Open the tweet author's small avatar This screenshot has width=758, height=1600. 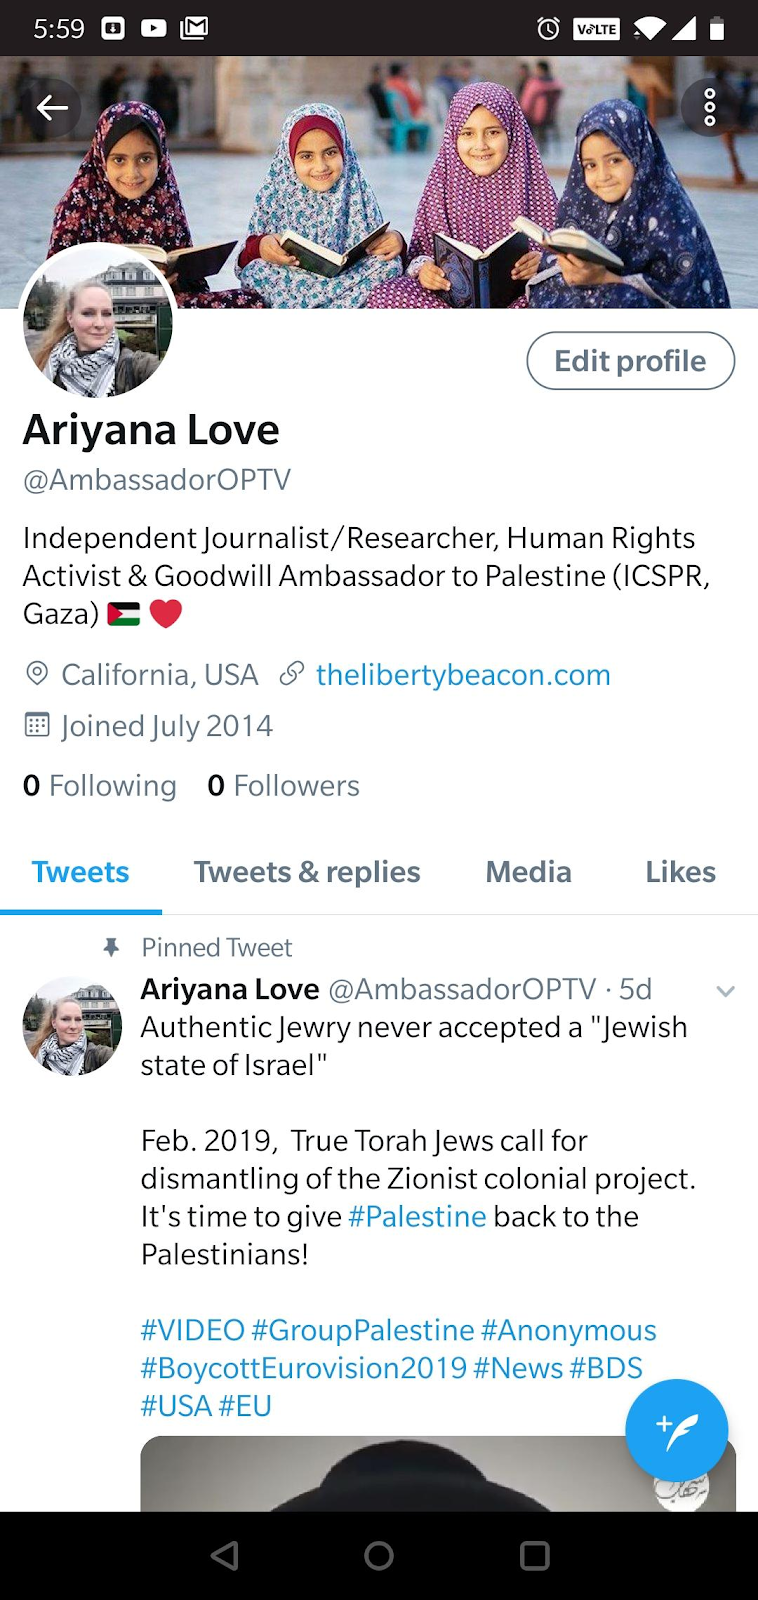pos(72,1026)
